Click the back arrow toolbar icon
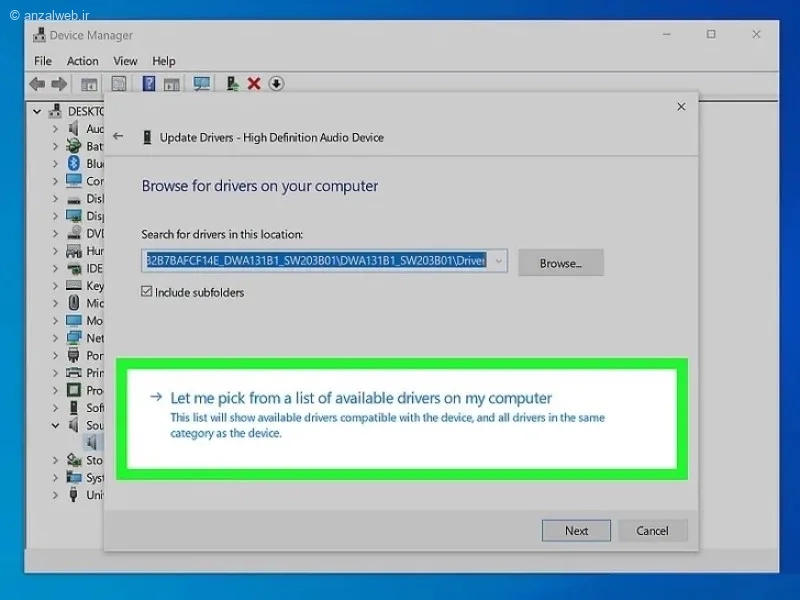The height and width of the screenshot is (600, 800). click(x=37, y=84)
